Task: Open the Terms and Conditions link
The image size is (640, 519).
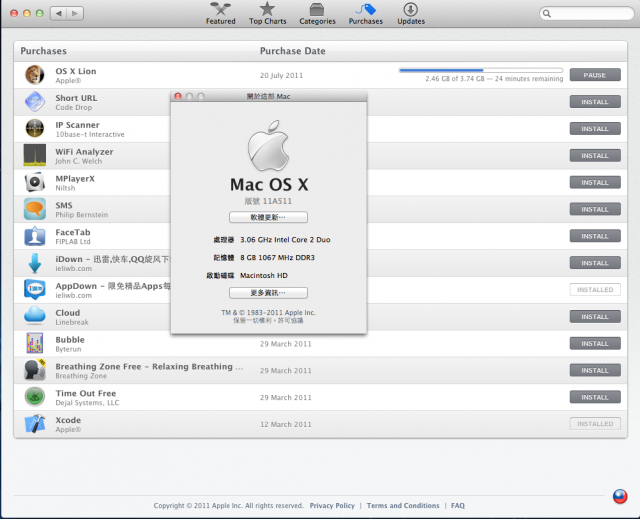Action: click(403, 506)
